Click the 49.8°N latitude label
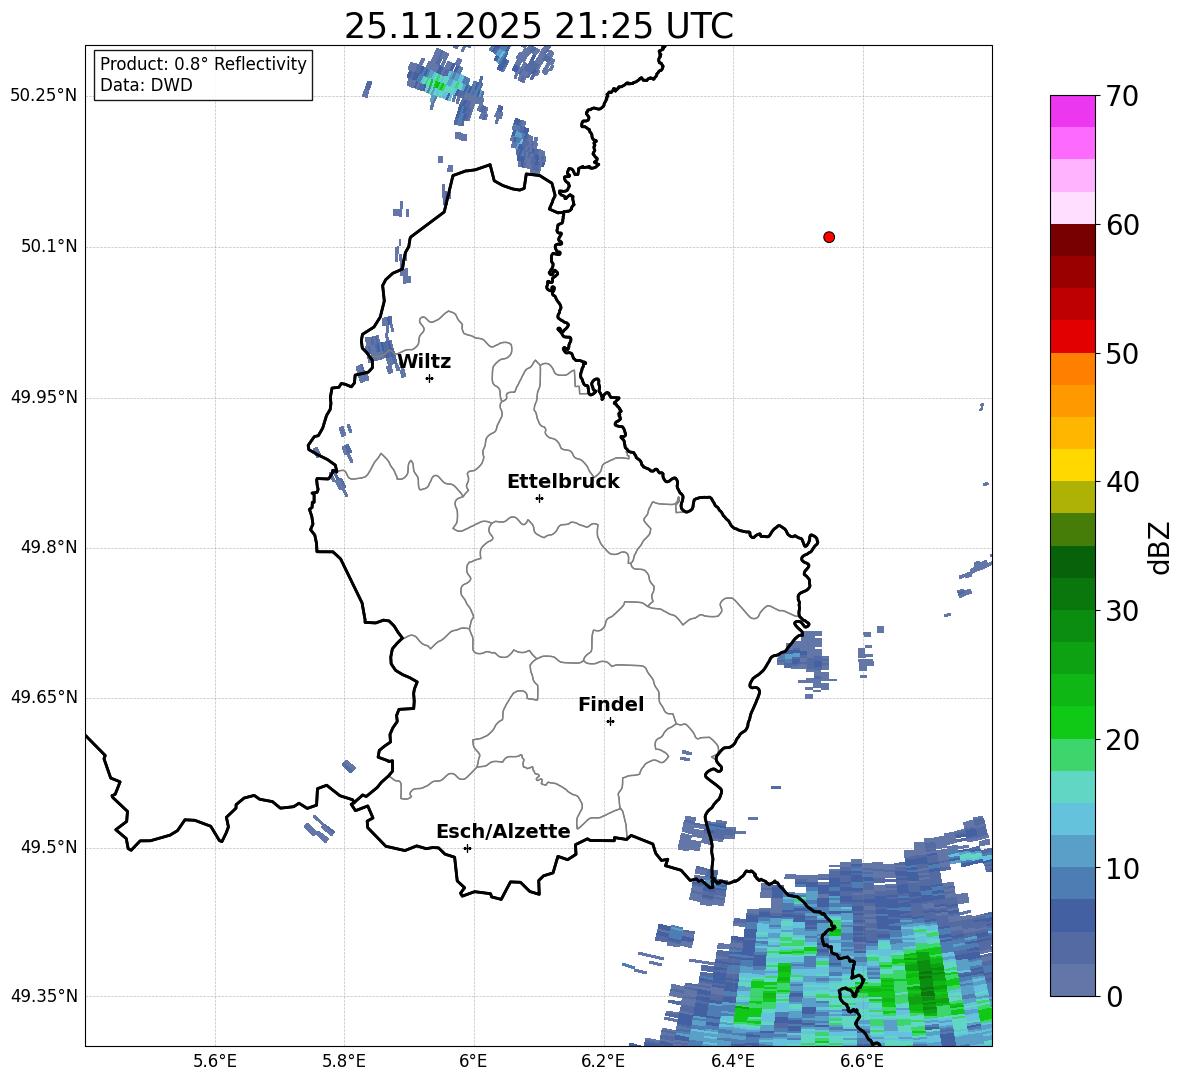 (x=49, y=547)
